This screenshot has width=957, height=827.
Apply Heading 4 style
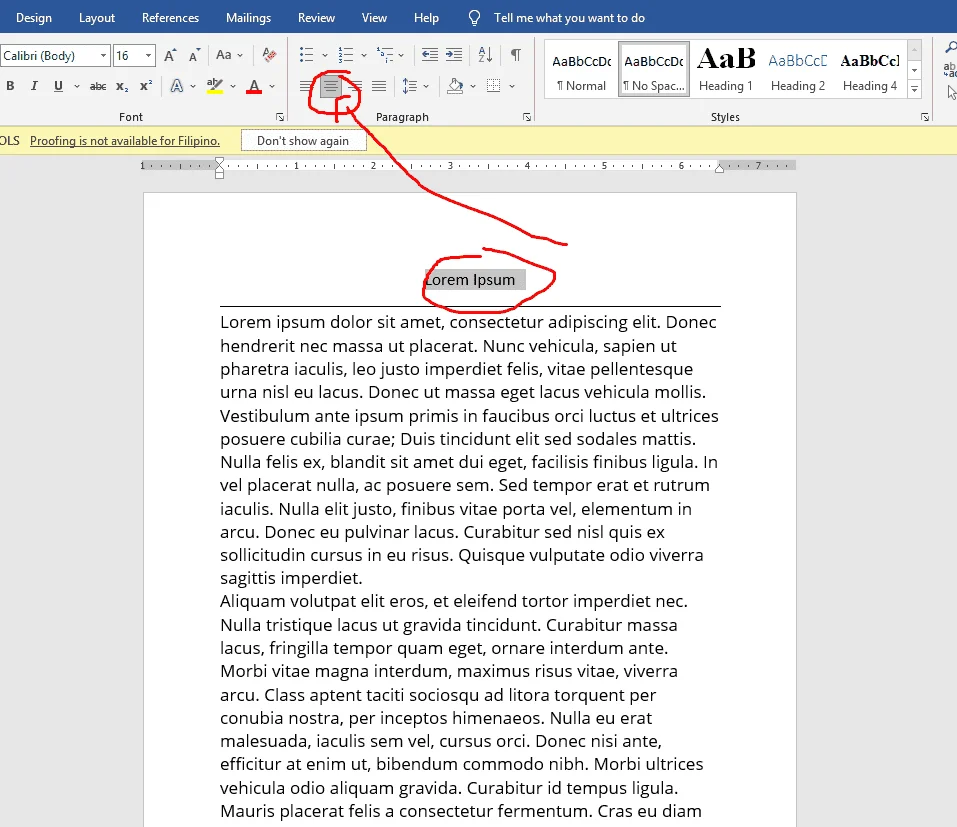click(870, 70)
